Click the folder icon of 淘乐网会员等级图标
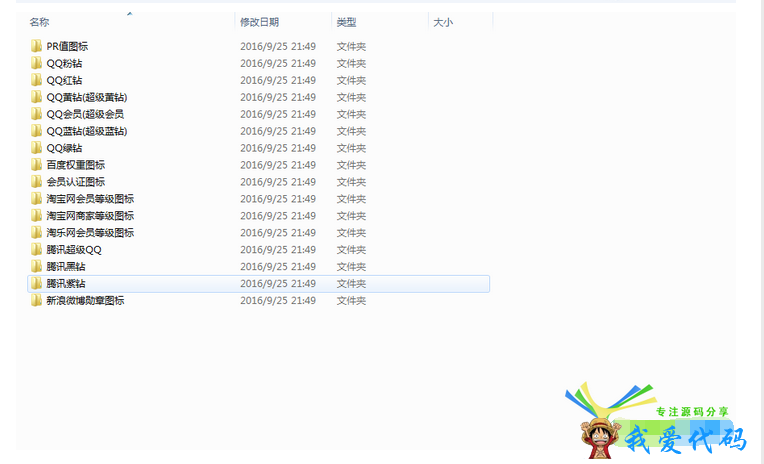 point(36,232)
